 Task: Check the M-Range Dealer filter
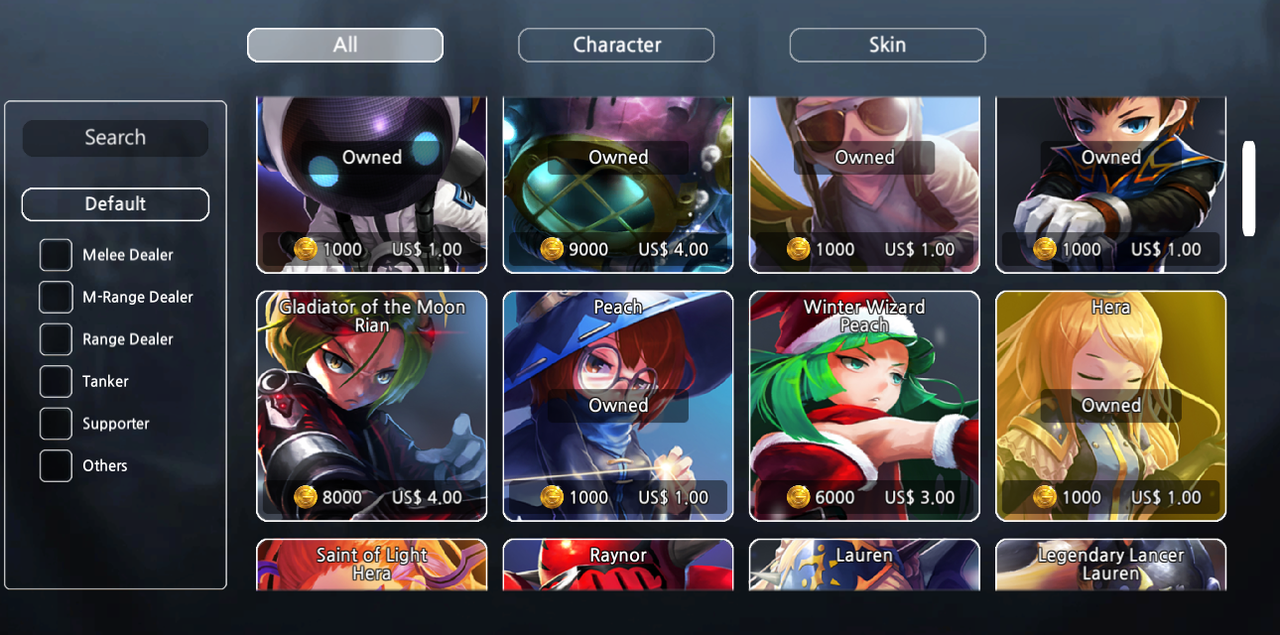(x=56, y=297)
